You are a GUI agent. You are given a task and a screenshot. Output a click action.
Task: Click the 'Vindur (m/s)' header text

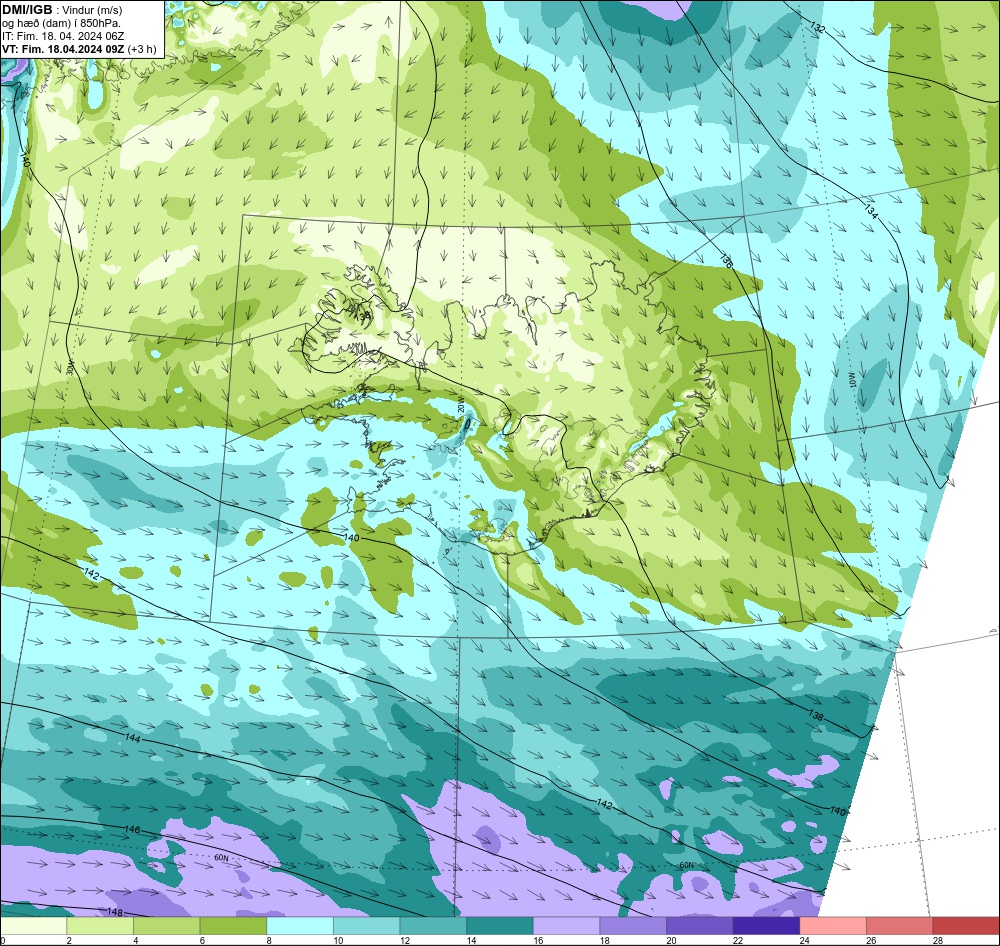point(92,10)
